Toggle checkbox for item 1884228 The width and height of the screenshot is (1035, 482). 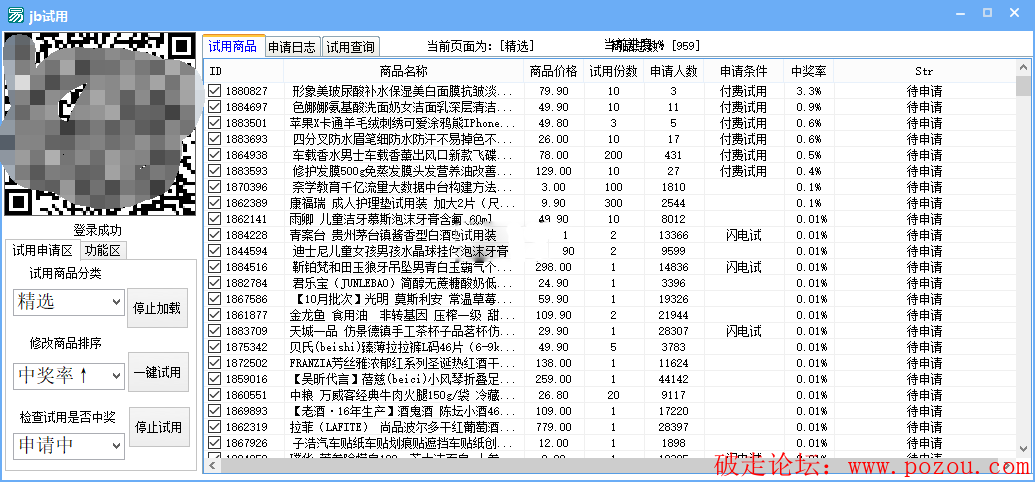point(215,235)
